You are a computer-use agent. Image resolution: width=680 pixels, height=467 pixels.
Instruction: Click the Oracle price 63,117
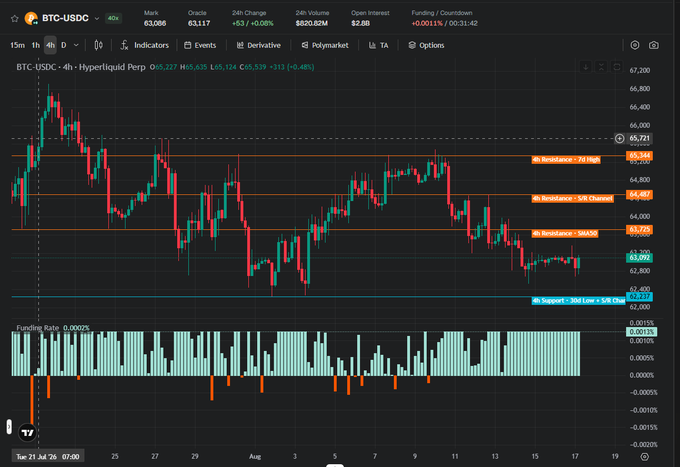click(199, 23)
